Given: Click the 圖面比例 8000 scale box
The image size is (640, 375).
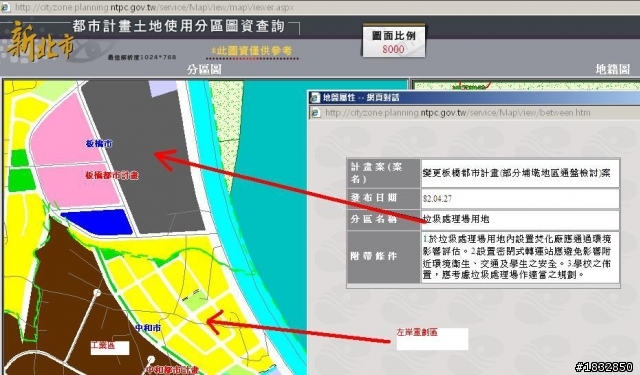Looking at the screenshot, I should [393, 41].
